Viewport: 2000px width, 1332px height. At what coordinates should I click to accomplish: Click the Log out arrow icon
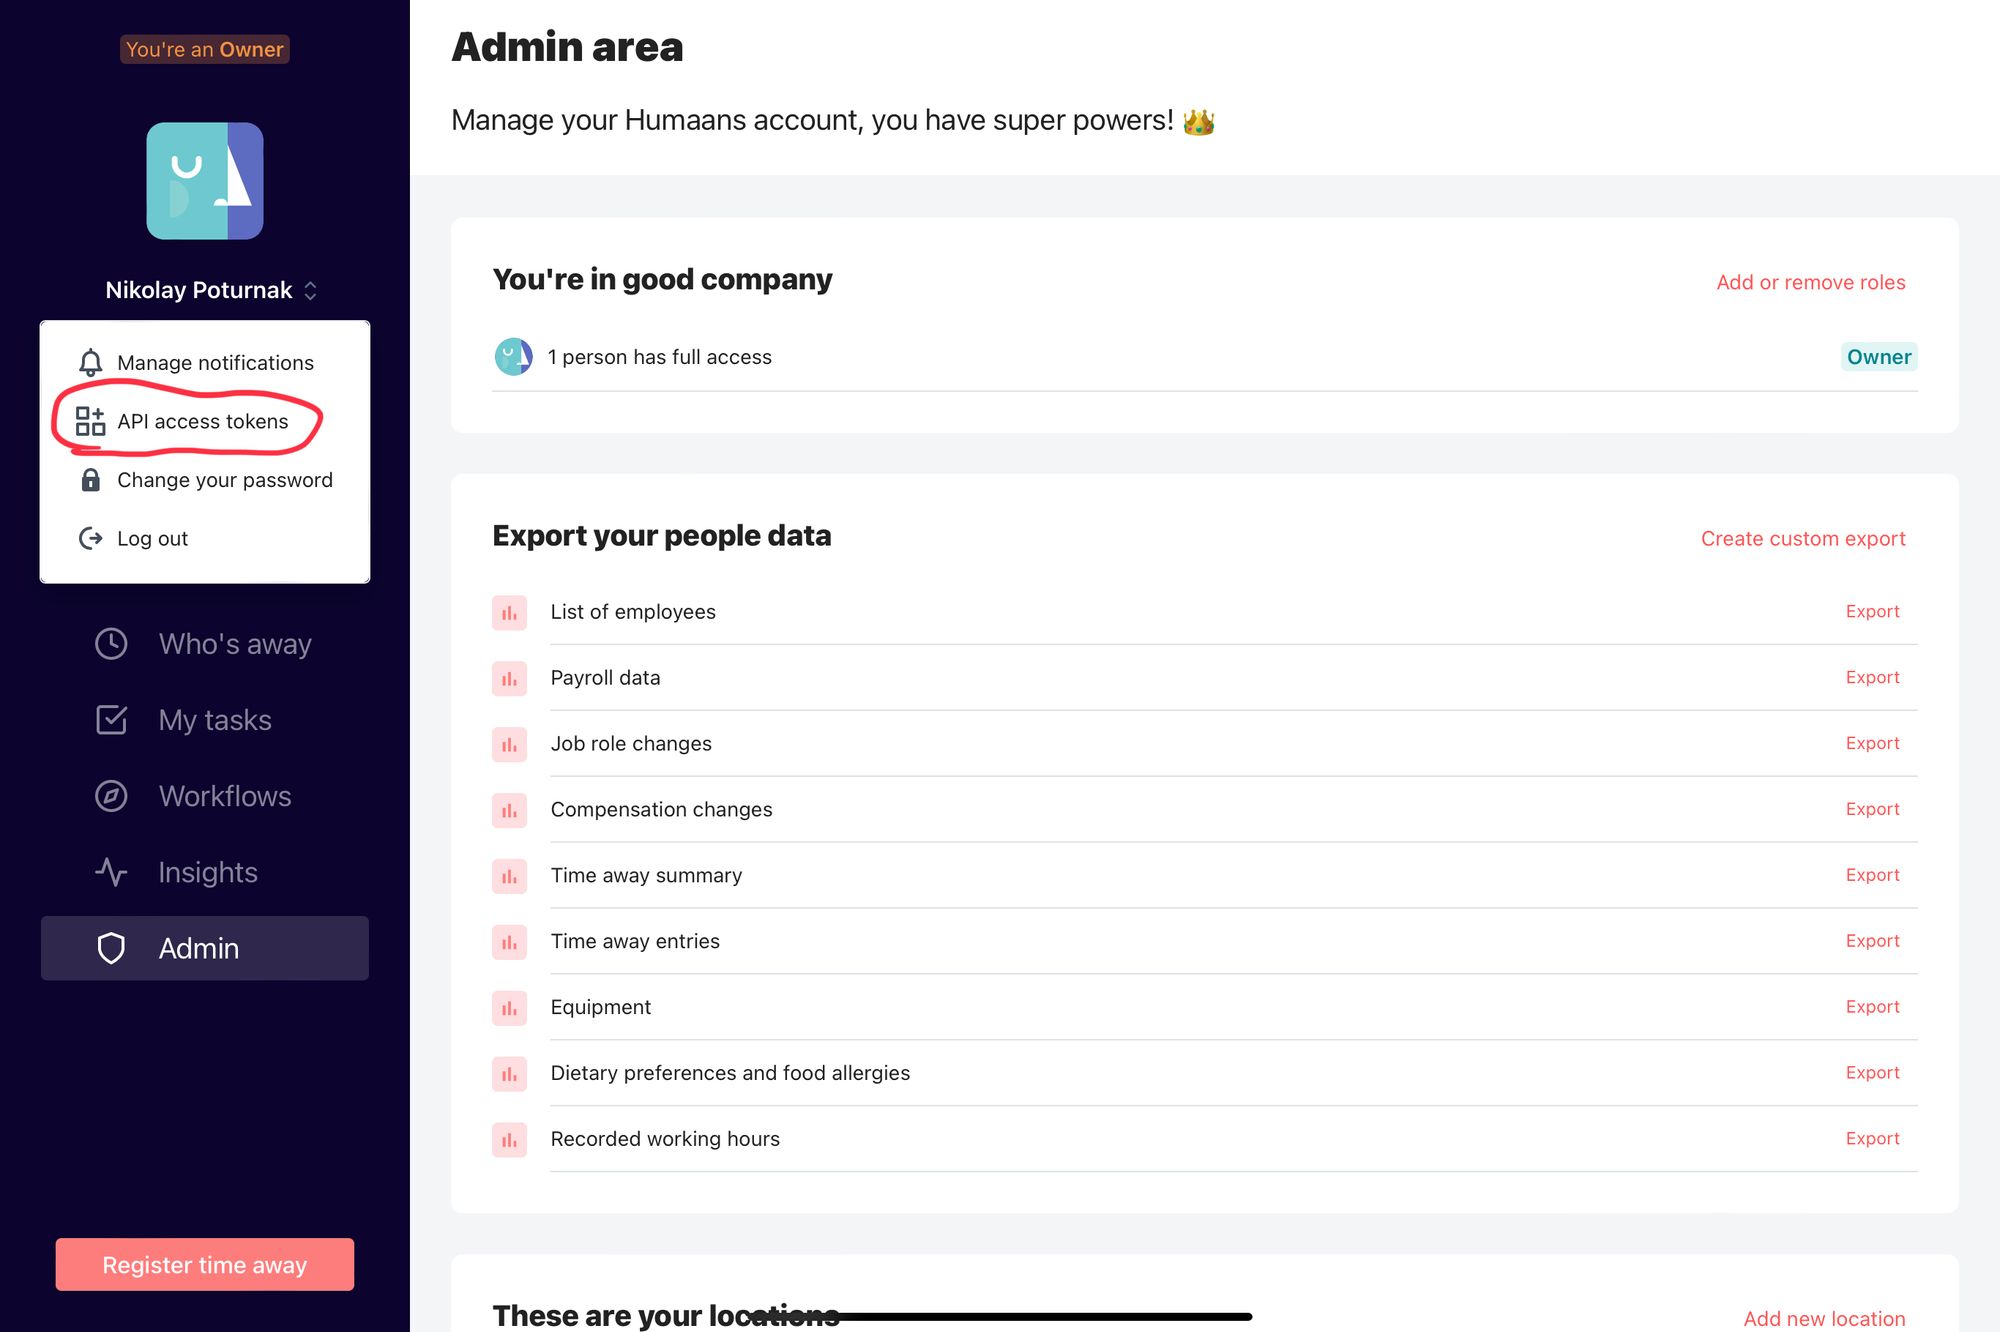(90, 538)
